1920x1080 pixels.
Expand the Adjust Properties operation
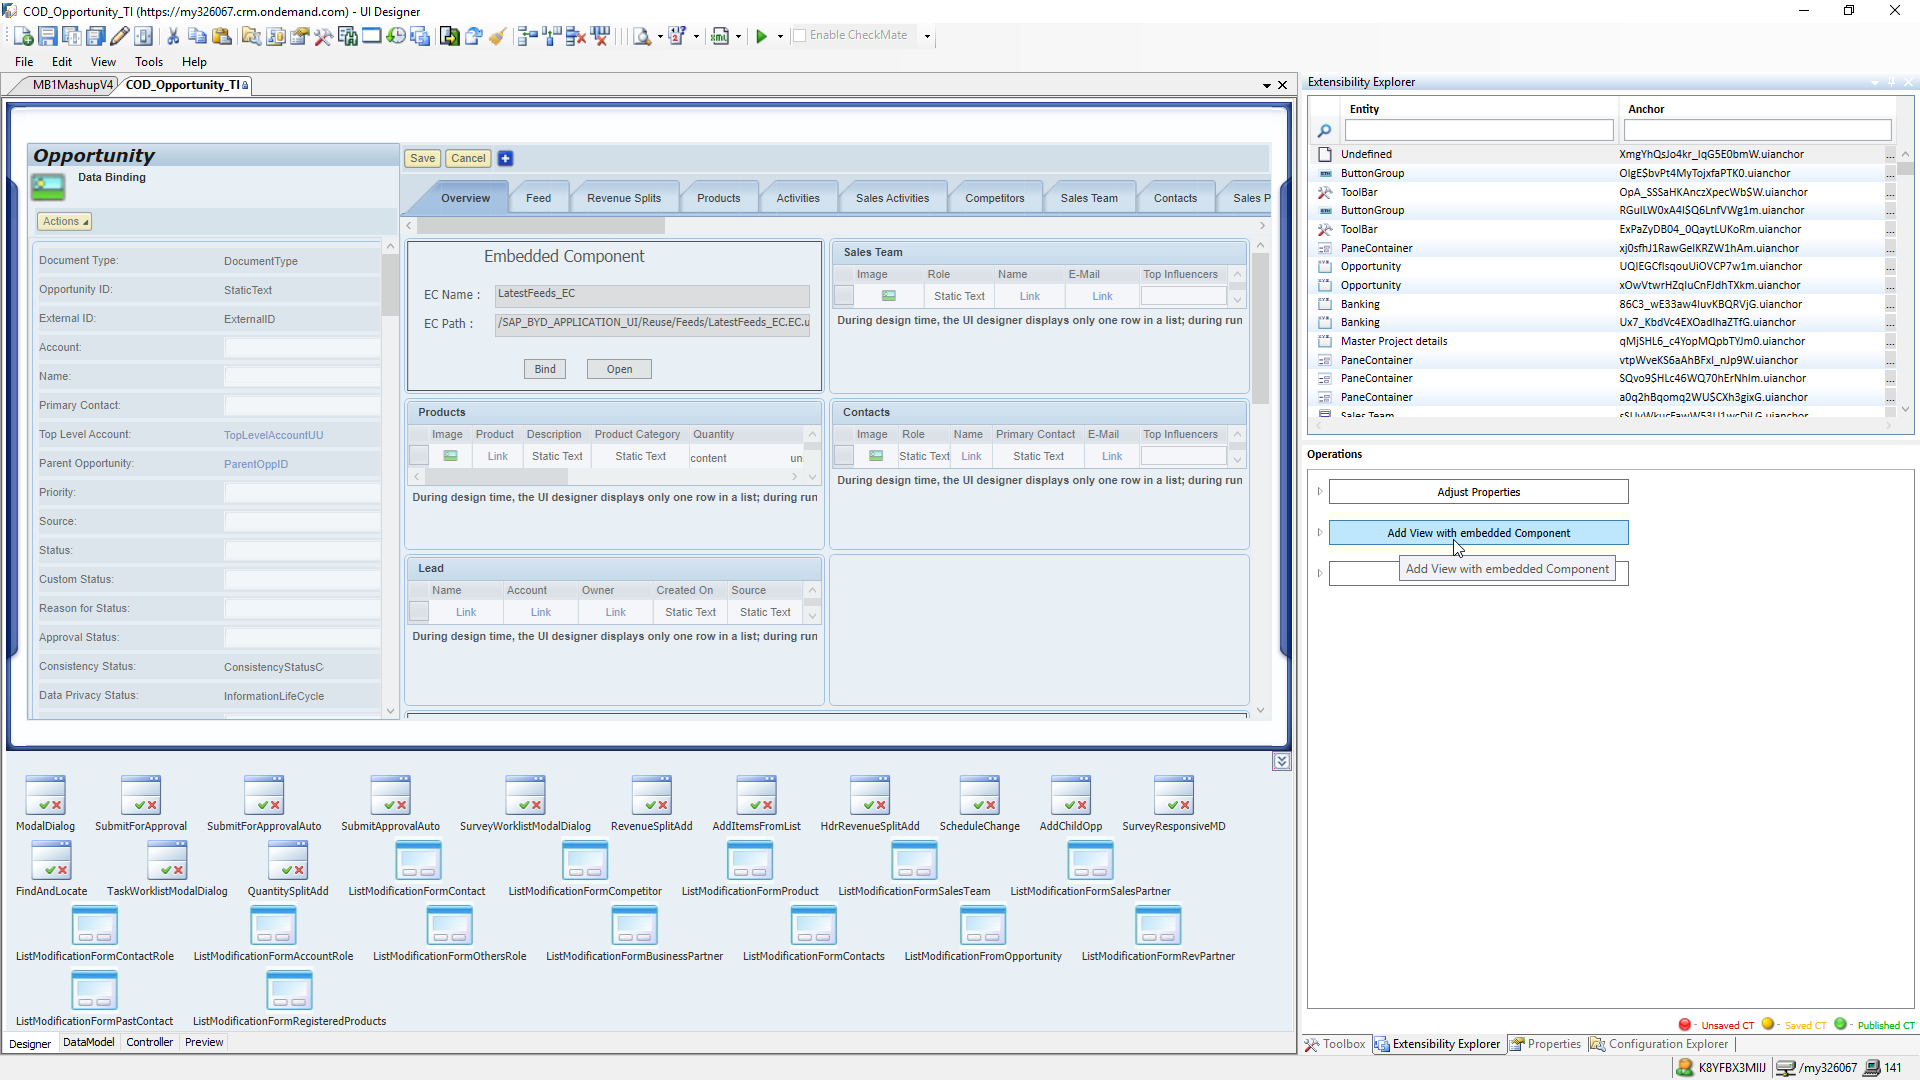tap(1320, 491)
